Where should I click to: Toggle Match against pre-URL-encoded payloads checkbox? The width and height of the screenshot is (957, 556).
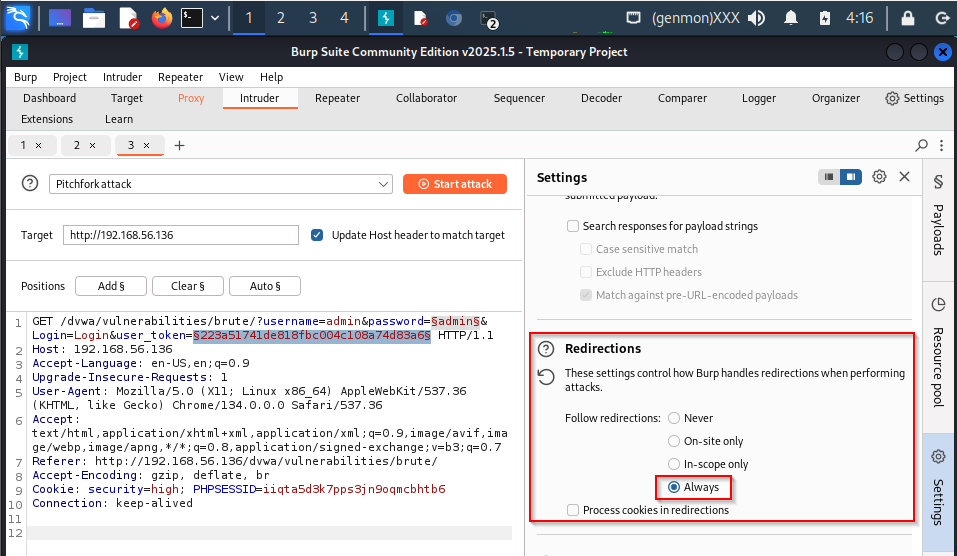pyautogui.click(x=585, y=295)
